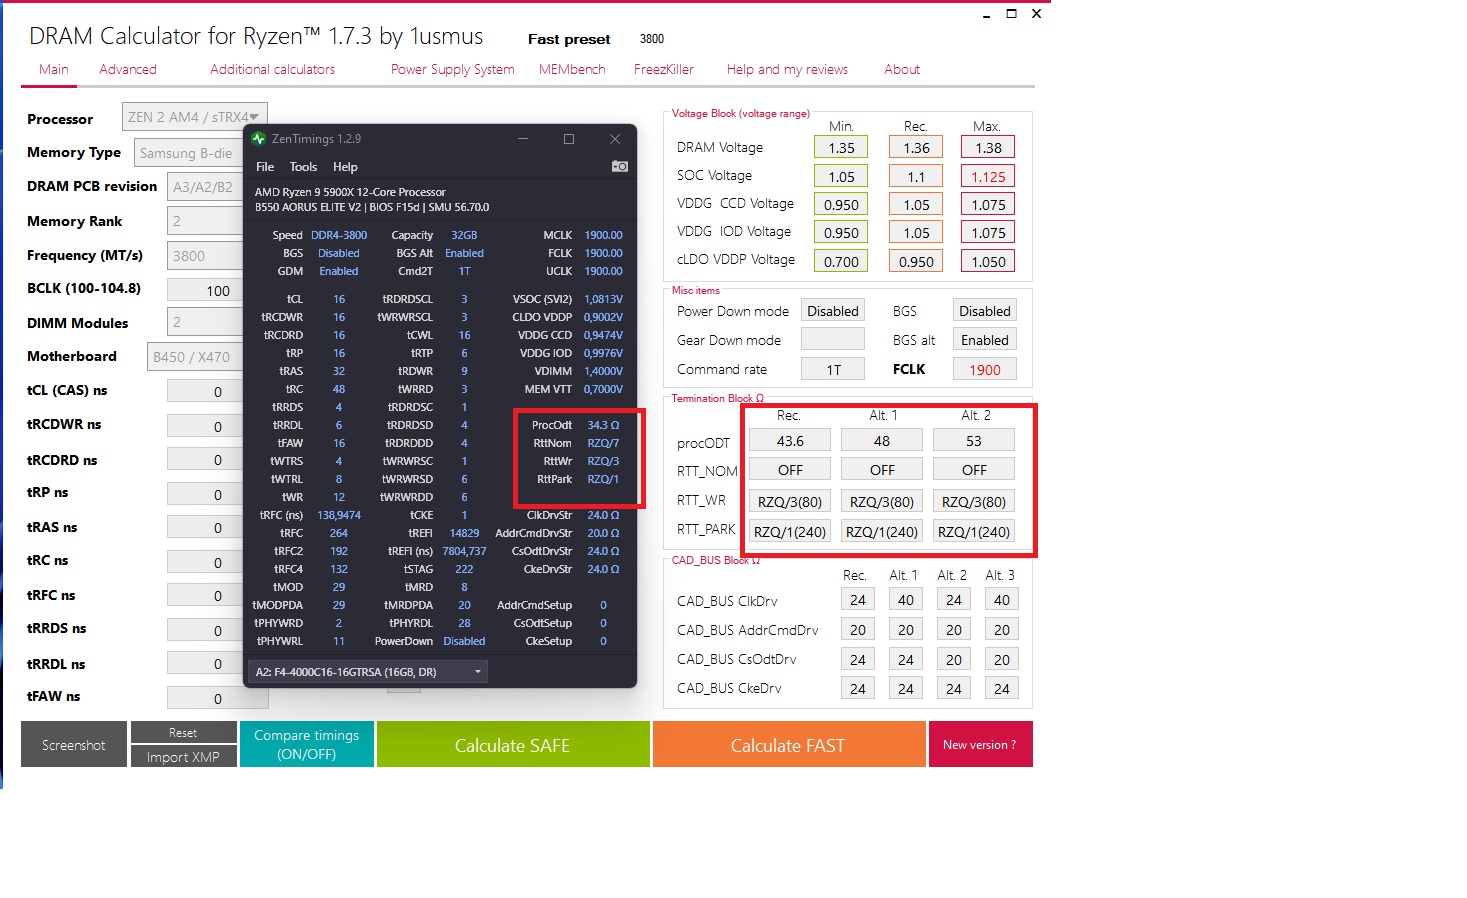1467x898 pixels.
Task: Click the New version ? button
Action: 980,745
